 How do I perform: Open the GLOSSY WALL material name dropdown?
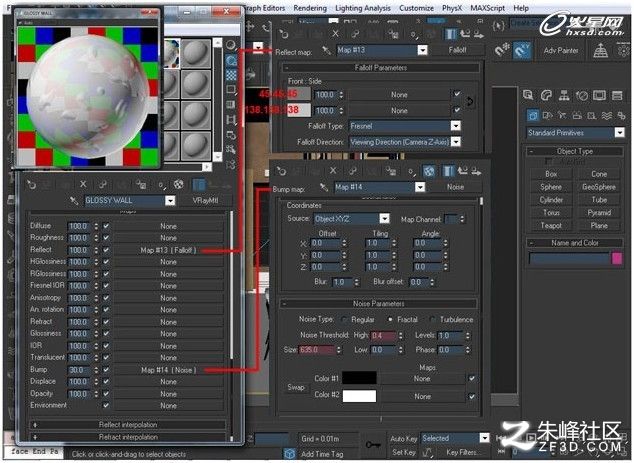[170, 201]
